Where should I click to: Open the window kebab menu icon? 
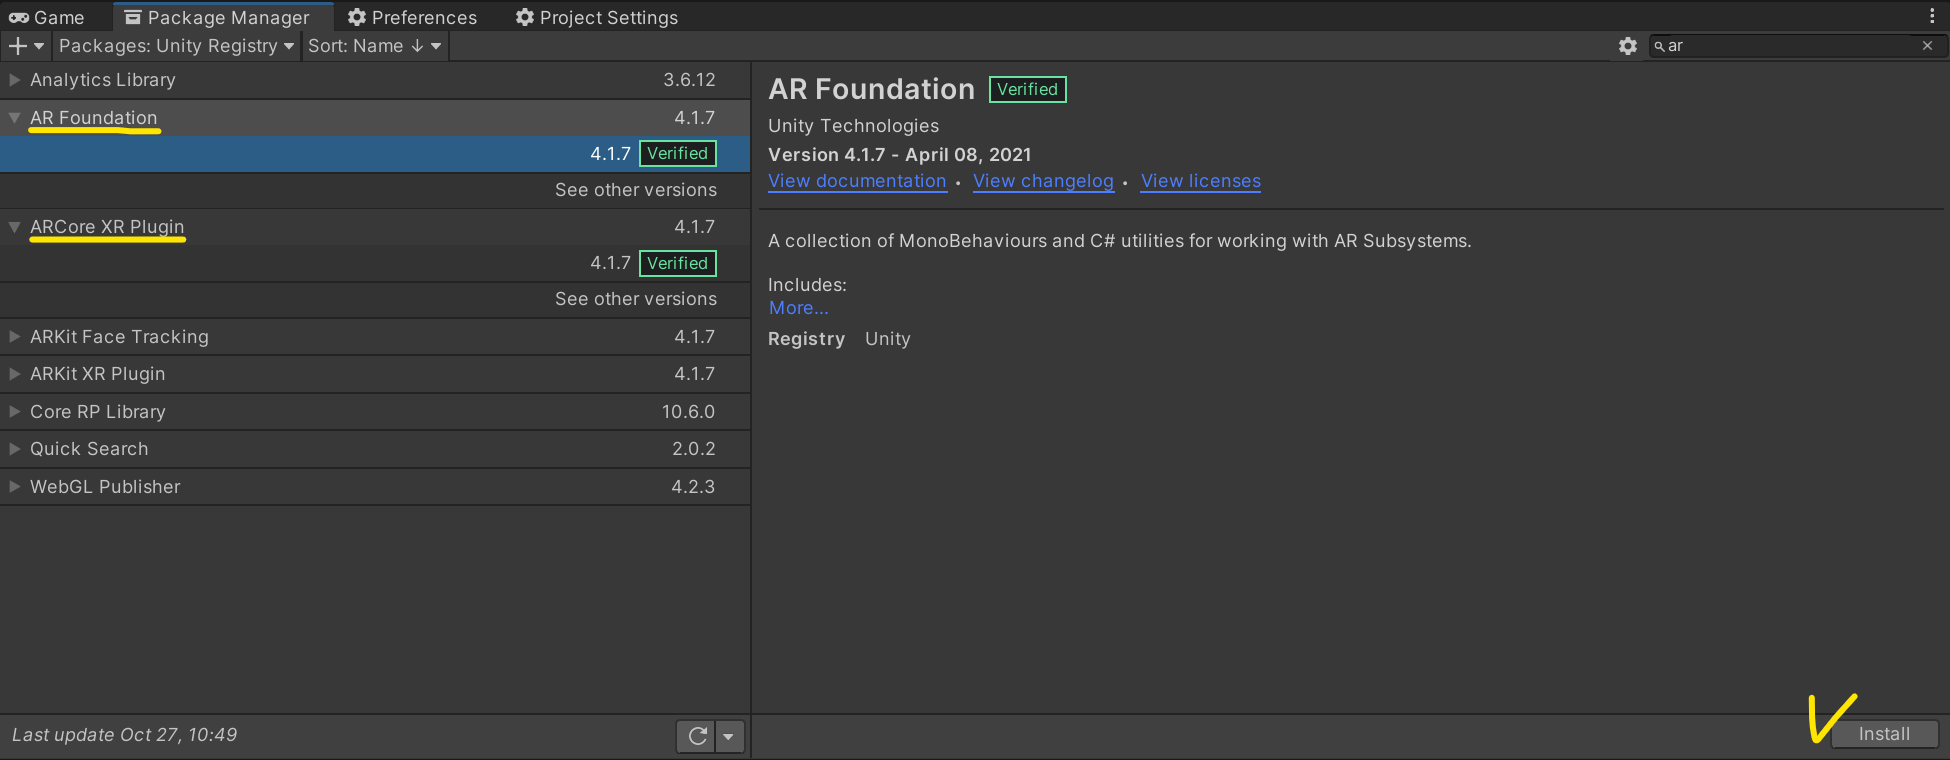[x=1932, y=16]
